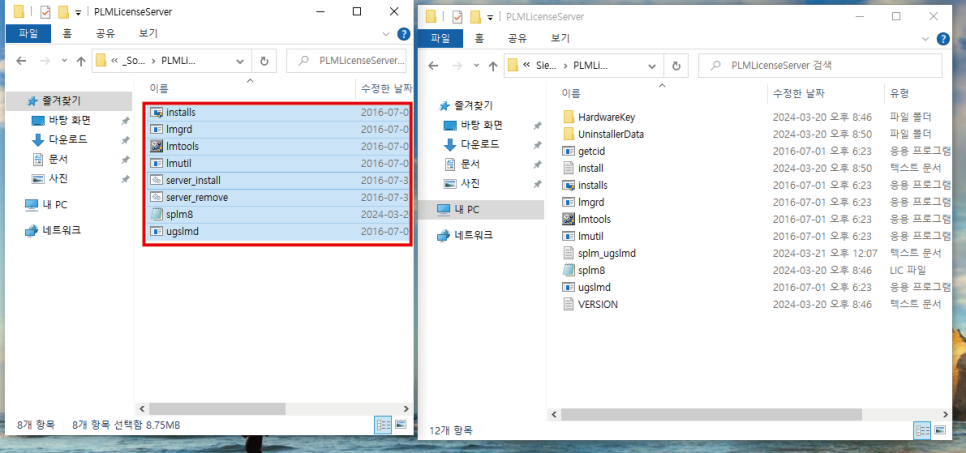Open quick access toolbar dropdown in left window

click(78, 12)
